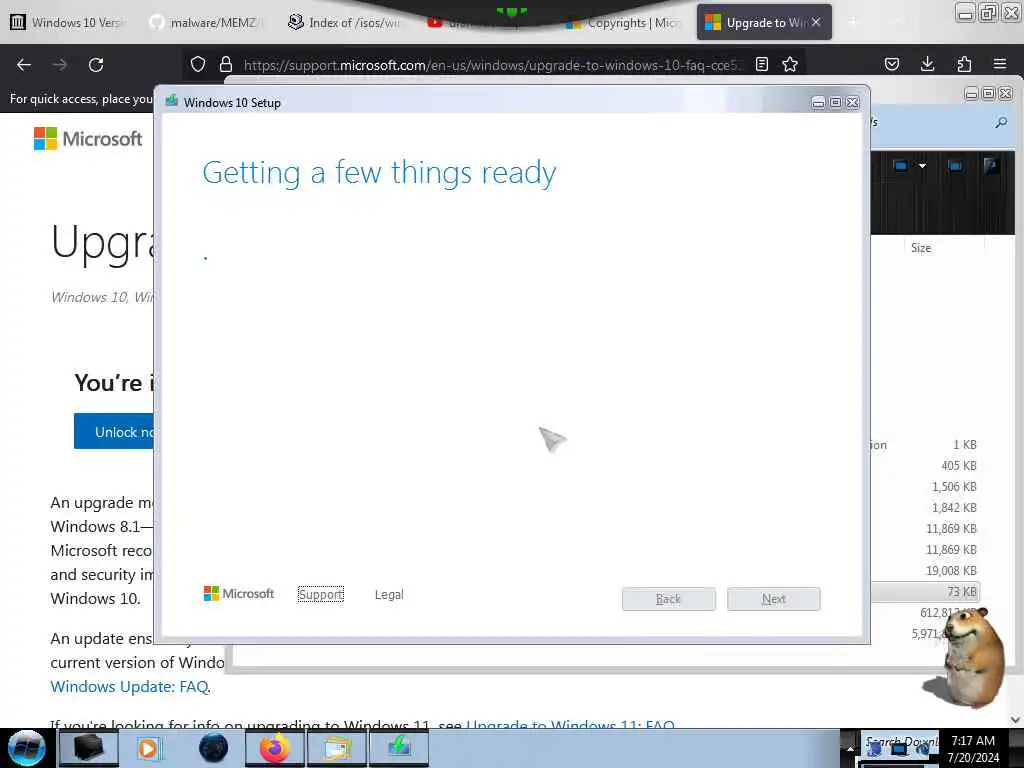Switch to Windows 10 Version tab
The width and height of the screenshot is (1024, 768).
68,22
